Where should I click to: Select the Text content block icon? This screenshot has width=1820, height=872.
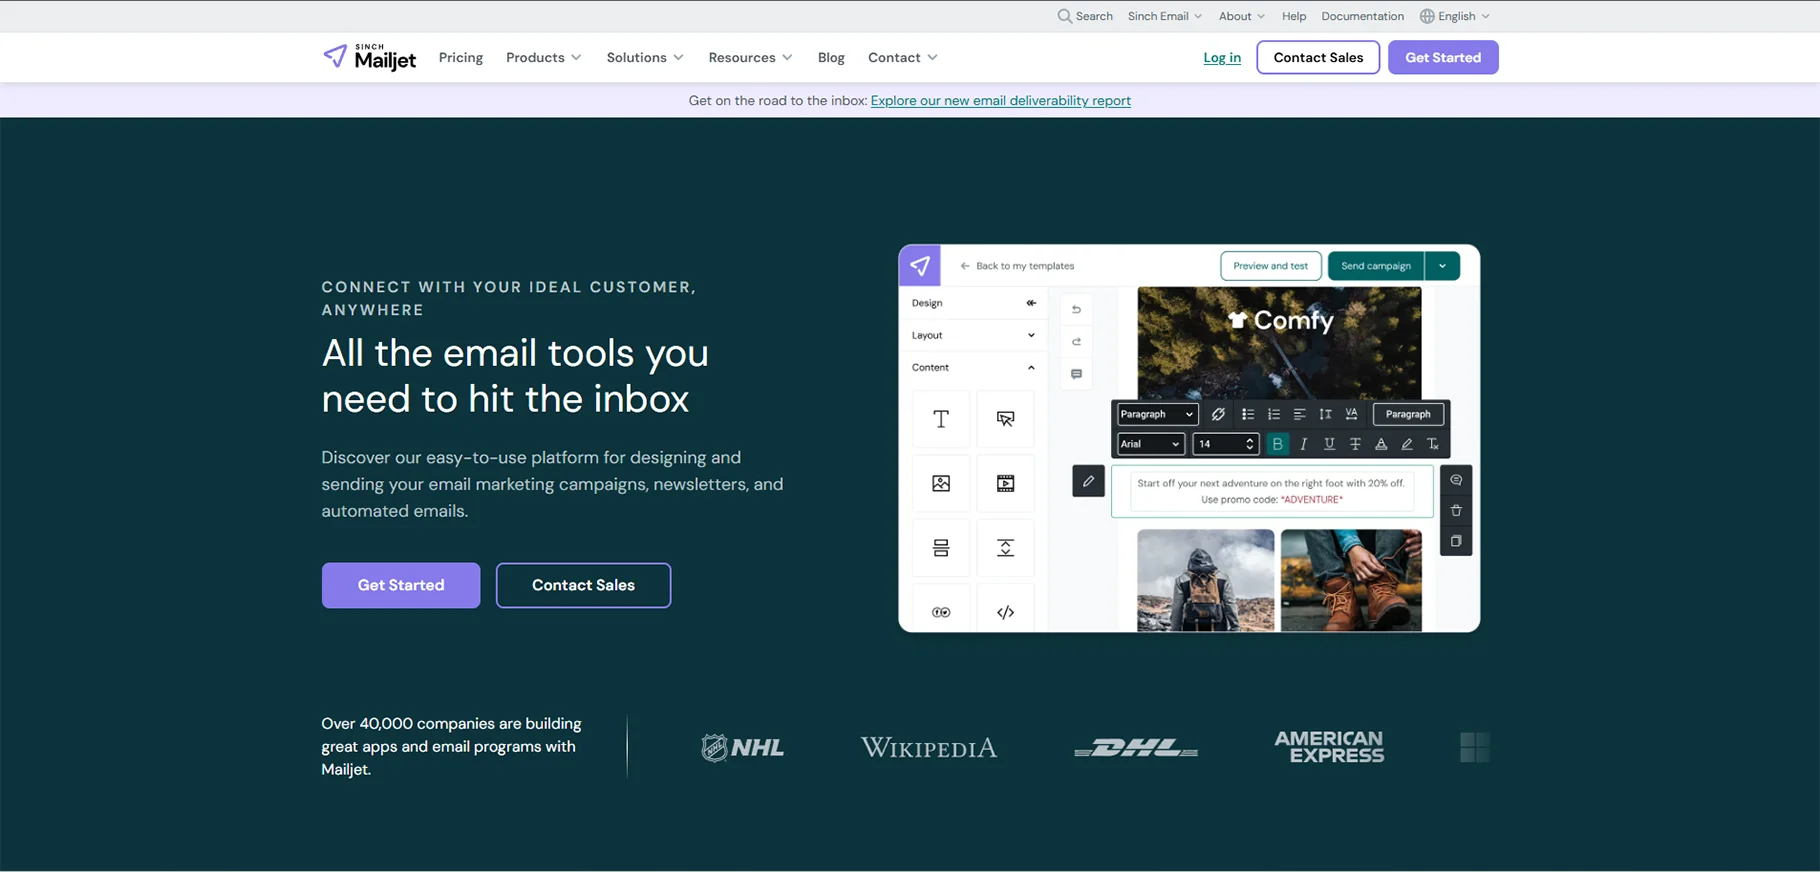point(941,419)
